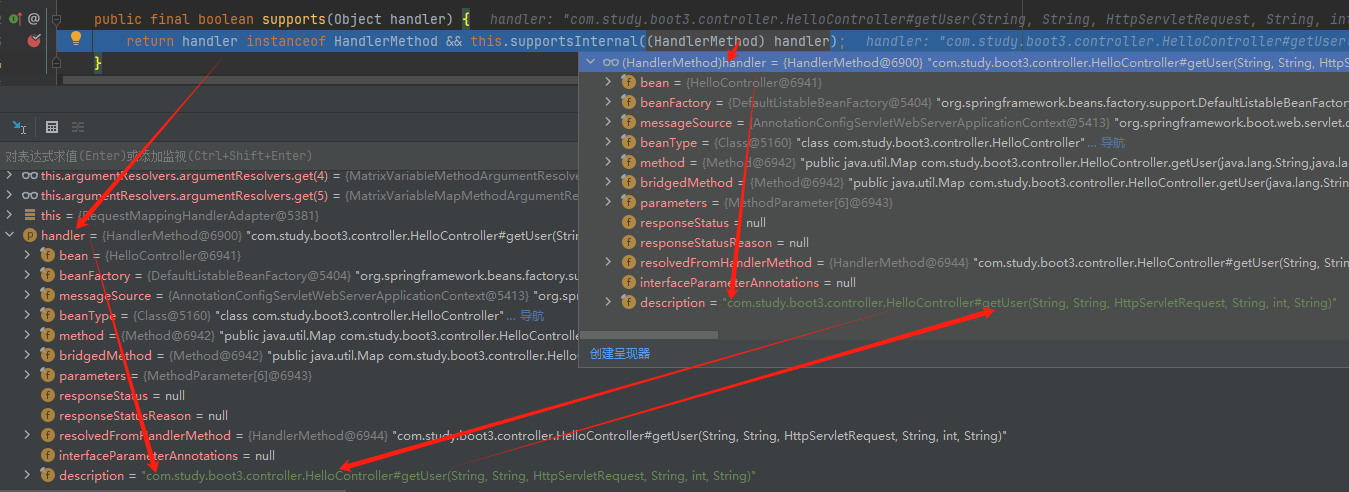
Task: Expand beanType row in evaluation popup
Action: (x=609, y=143)
